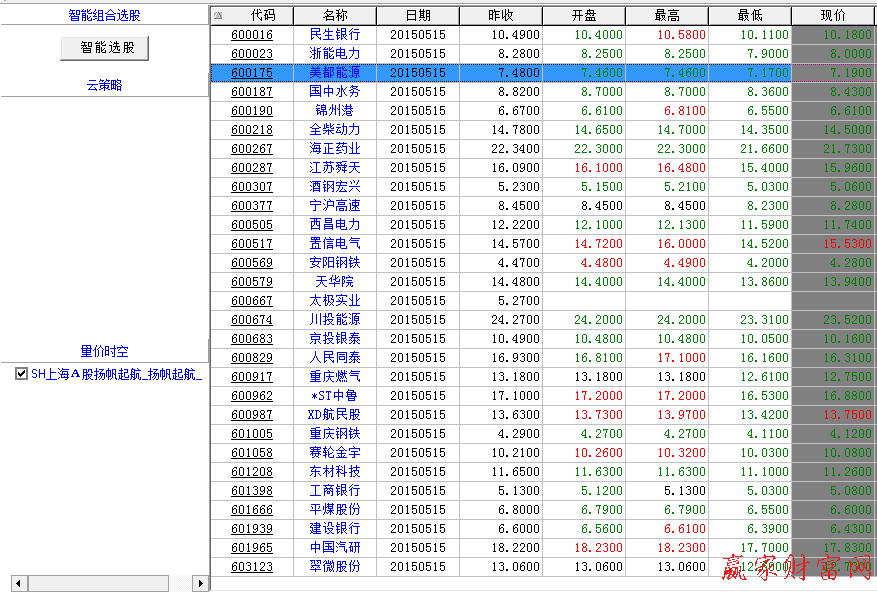Select the 智能组合选股 panel title

tap(104, 15)
